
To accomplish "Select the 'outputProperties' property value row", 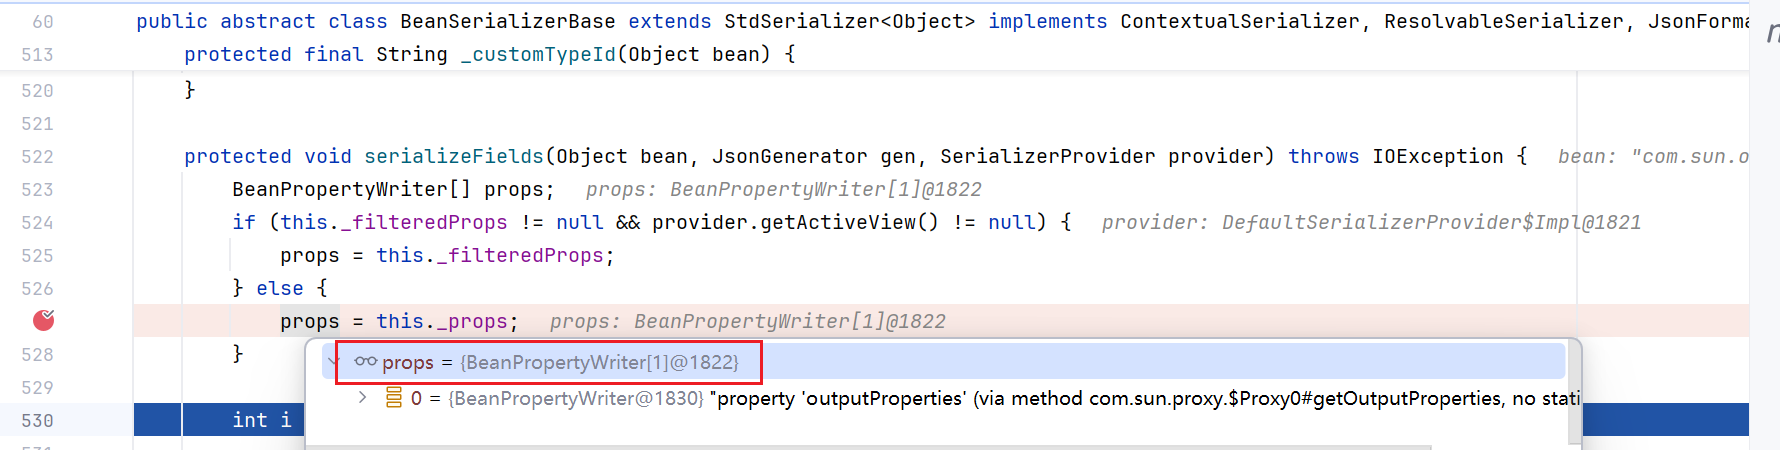I will (943, 398).
